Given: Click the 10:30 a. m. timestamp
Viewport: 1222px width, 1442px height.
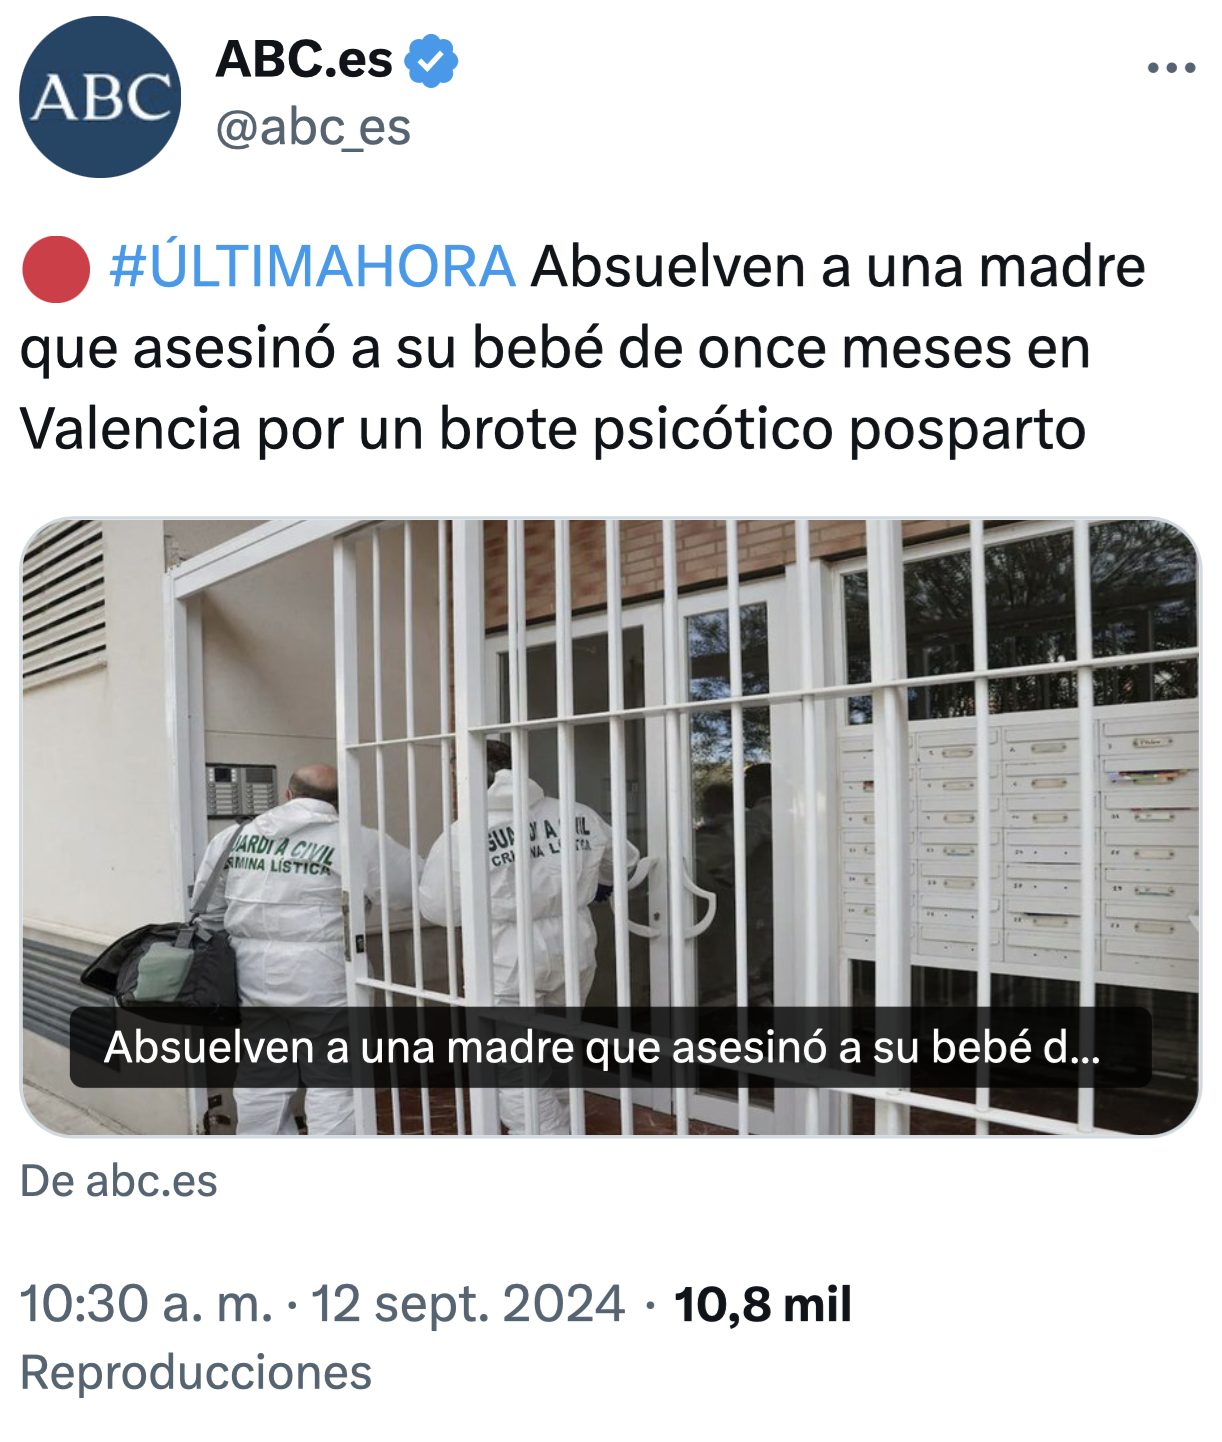Looking at the screenshot, I should tap(146, 1304).
